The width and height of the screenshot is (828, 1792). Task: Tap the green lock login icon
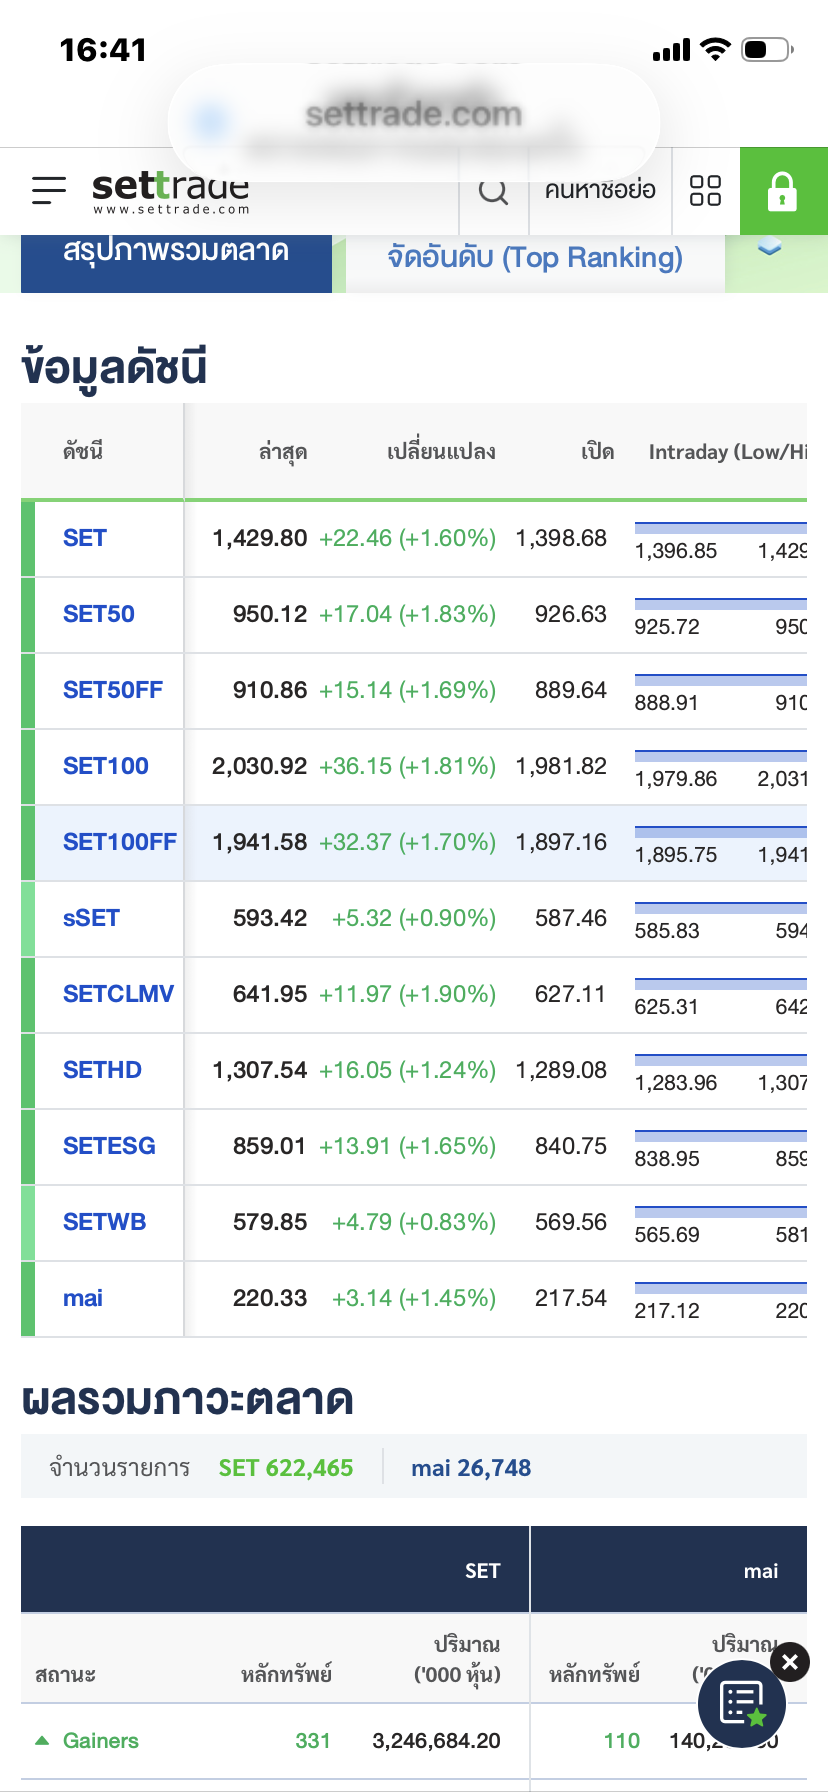783,191
